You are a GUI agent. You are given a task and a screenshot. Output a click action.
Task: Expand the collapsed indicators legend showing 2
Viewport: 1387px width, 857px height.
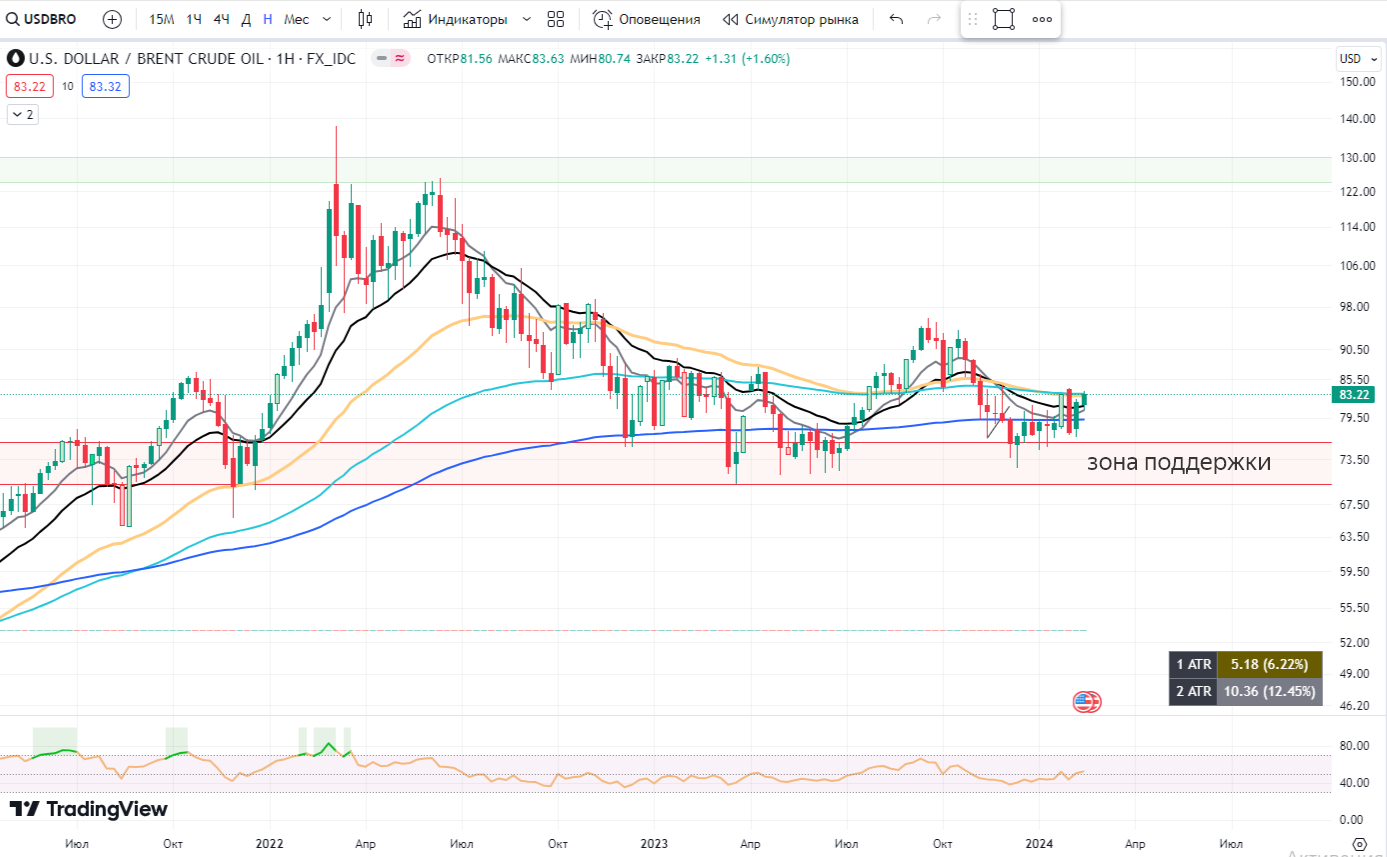click(x=22, y=115)
